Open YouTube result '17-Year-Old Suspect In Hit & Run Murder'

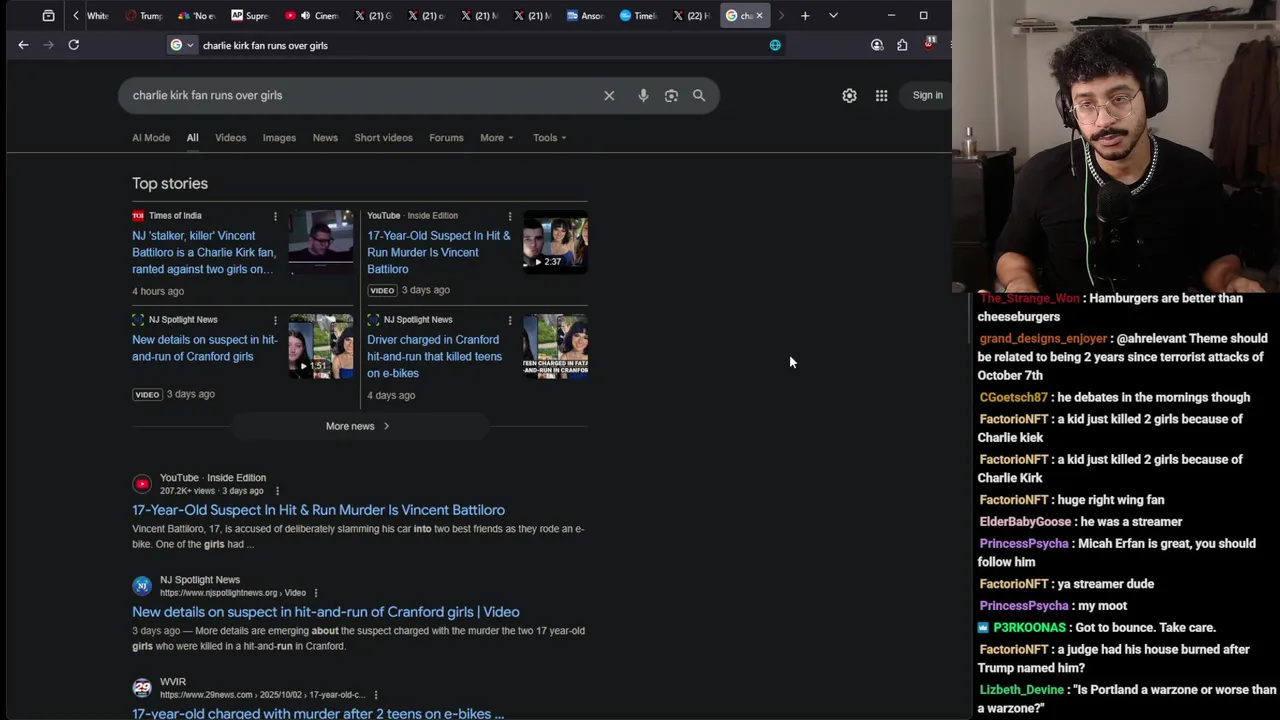318,510
